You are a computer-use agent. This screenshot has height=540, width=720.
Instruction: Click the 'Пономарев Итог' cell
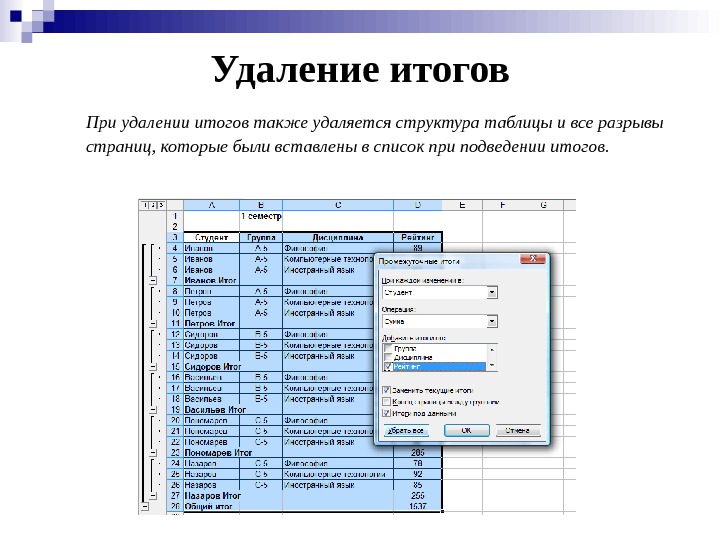tap(212, 453)
